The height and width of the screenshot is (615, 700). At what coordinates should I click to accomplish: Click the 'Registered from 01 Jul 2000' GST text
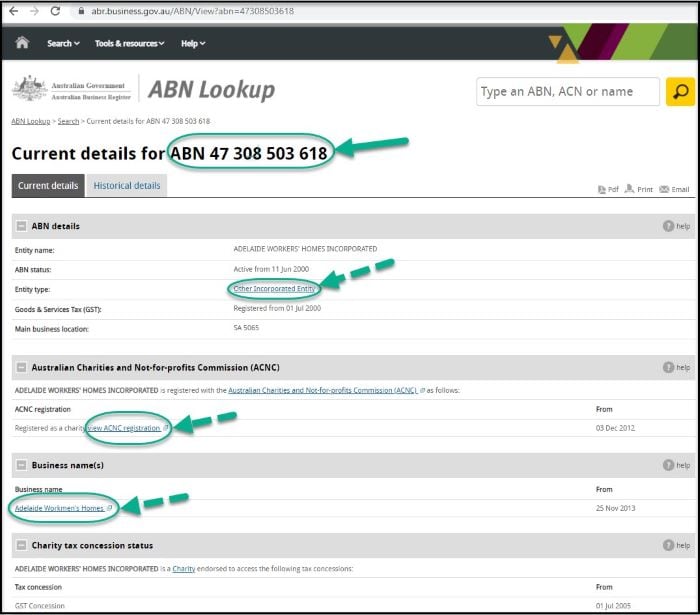[277, 308]
